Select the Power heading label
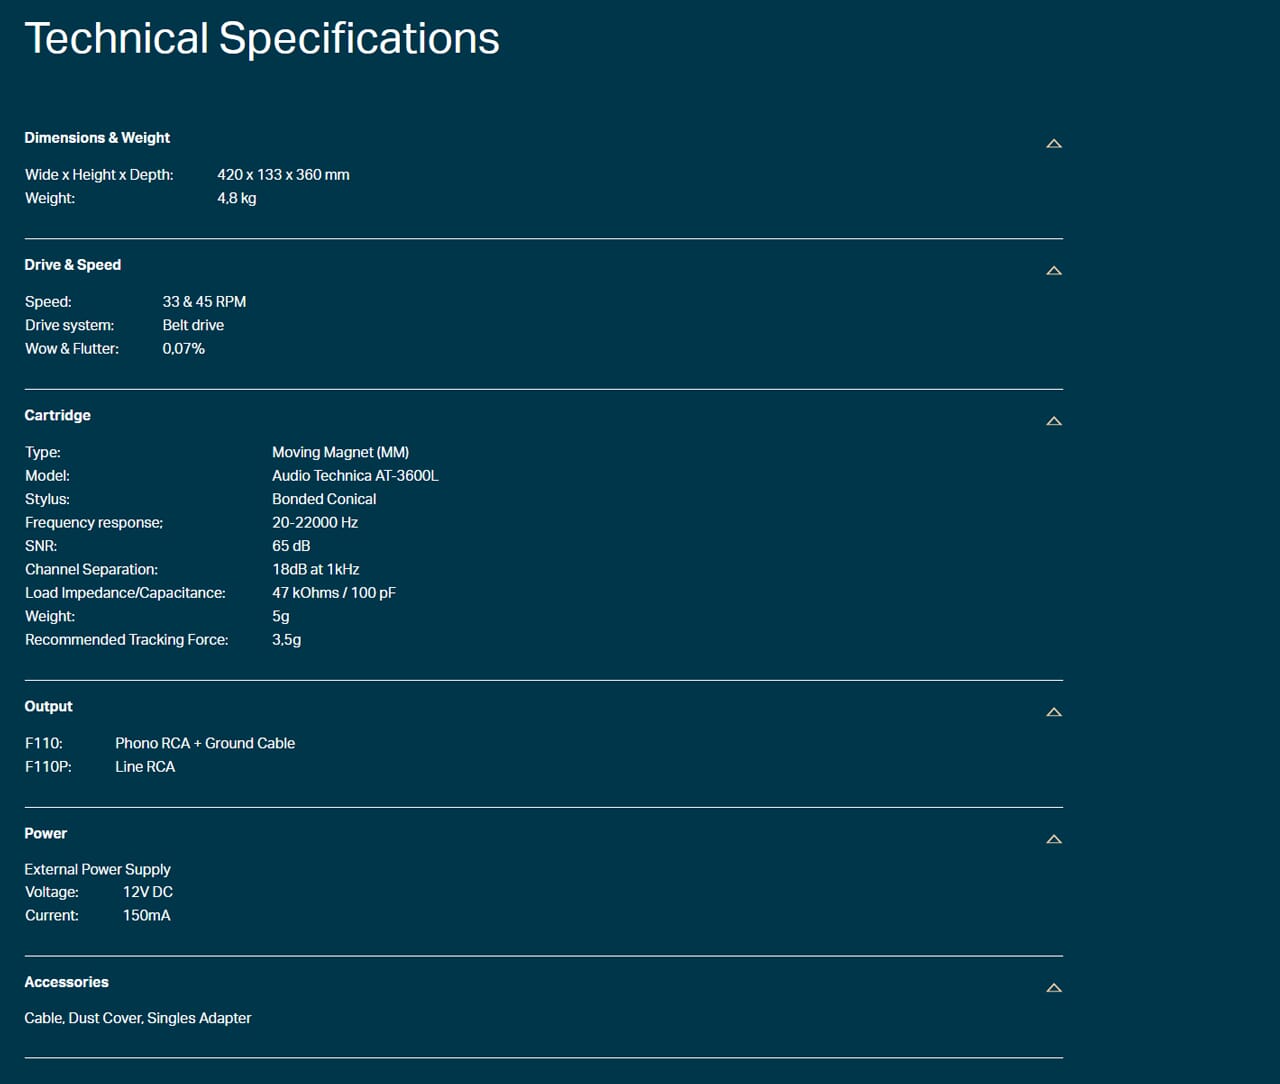Viewport: 1280px width, 1084px height. pyautogui.click(x=45, y=833)
